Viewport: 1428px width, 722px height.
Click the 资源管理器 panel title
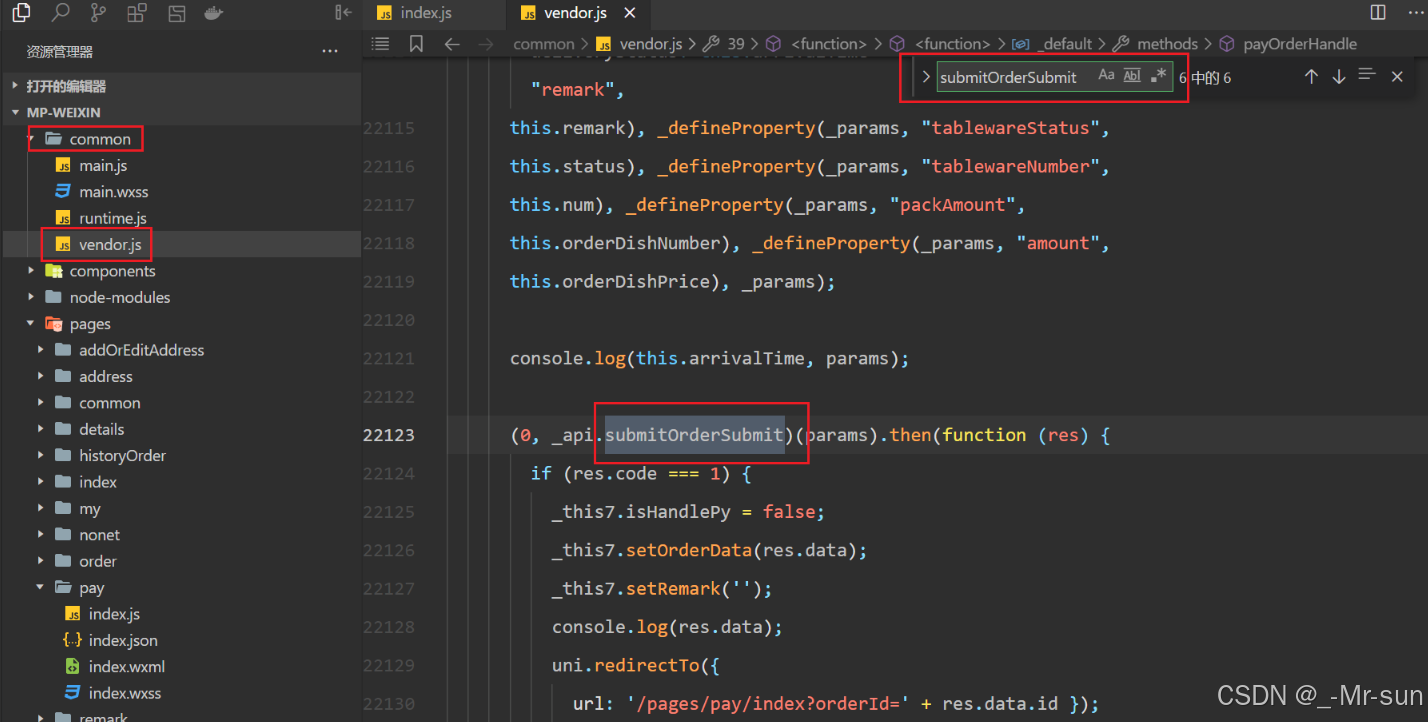pyautogui.click(x=60, y=51)
